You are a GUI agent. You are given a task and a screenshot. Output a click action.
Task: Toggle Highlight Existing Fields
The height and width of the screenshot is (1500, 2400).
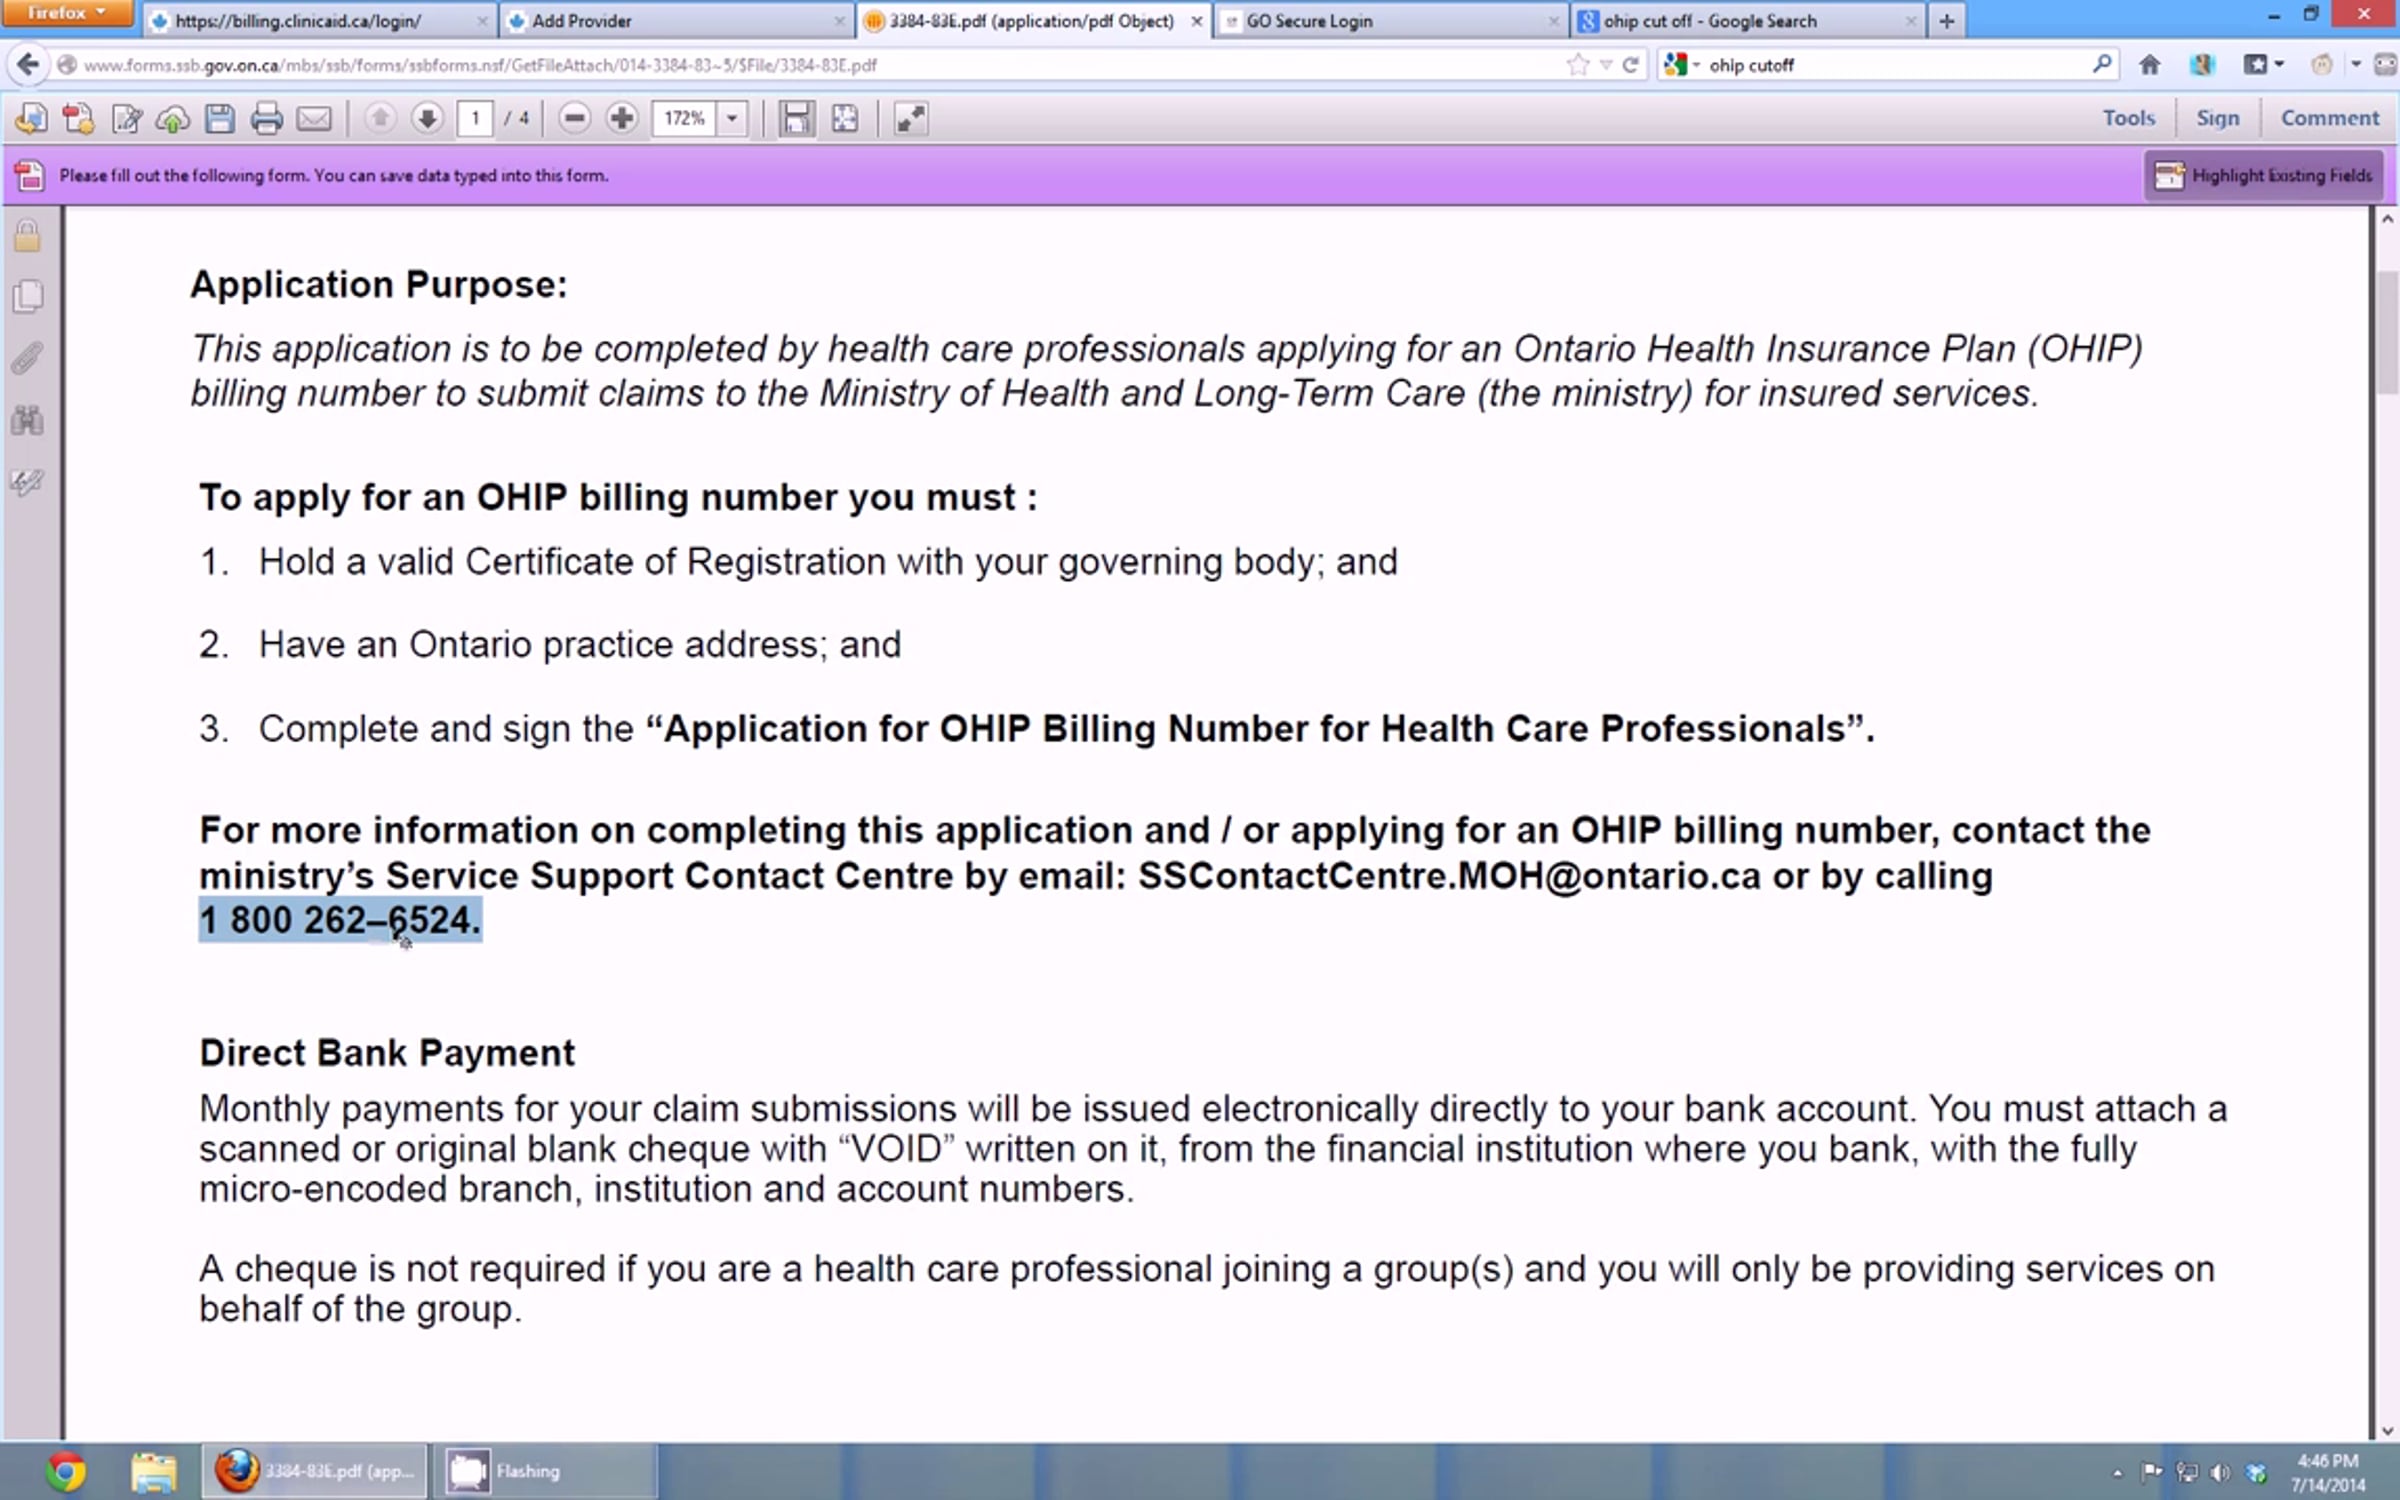point(2263,176)
